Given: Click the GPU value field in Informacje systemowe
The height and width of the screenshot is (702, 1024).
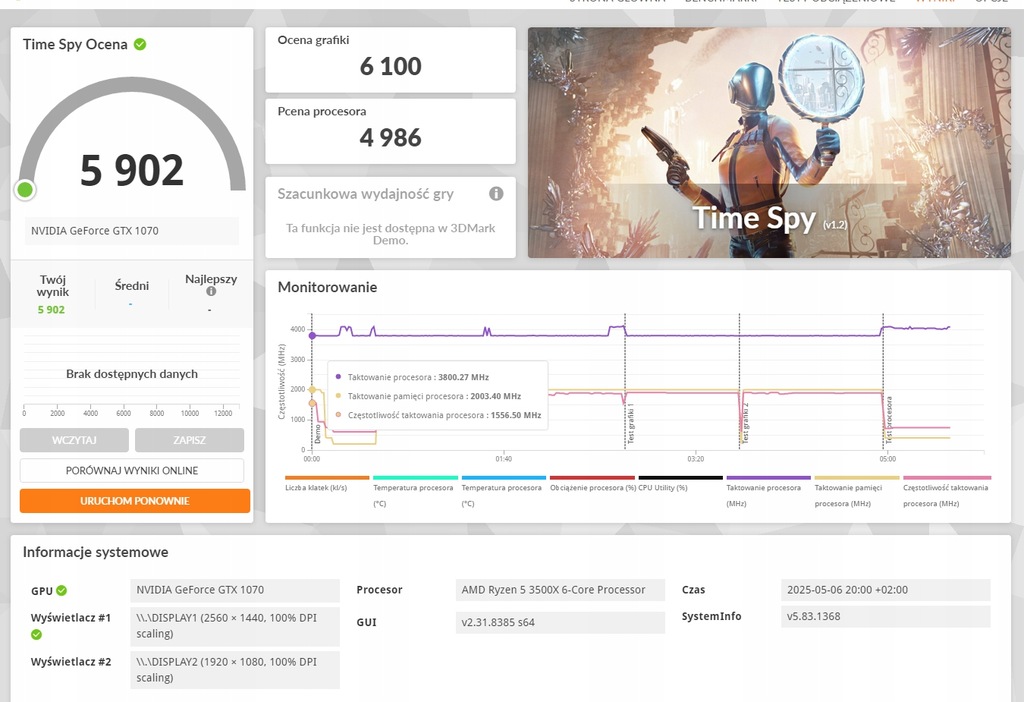Looking at the screenshot, I should (x=235, y=590).
